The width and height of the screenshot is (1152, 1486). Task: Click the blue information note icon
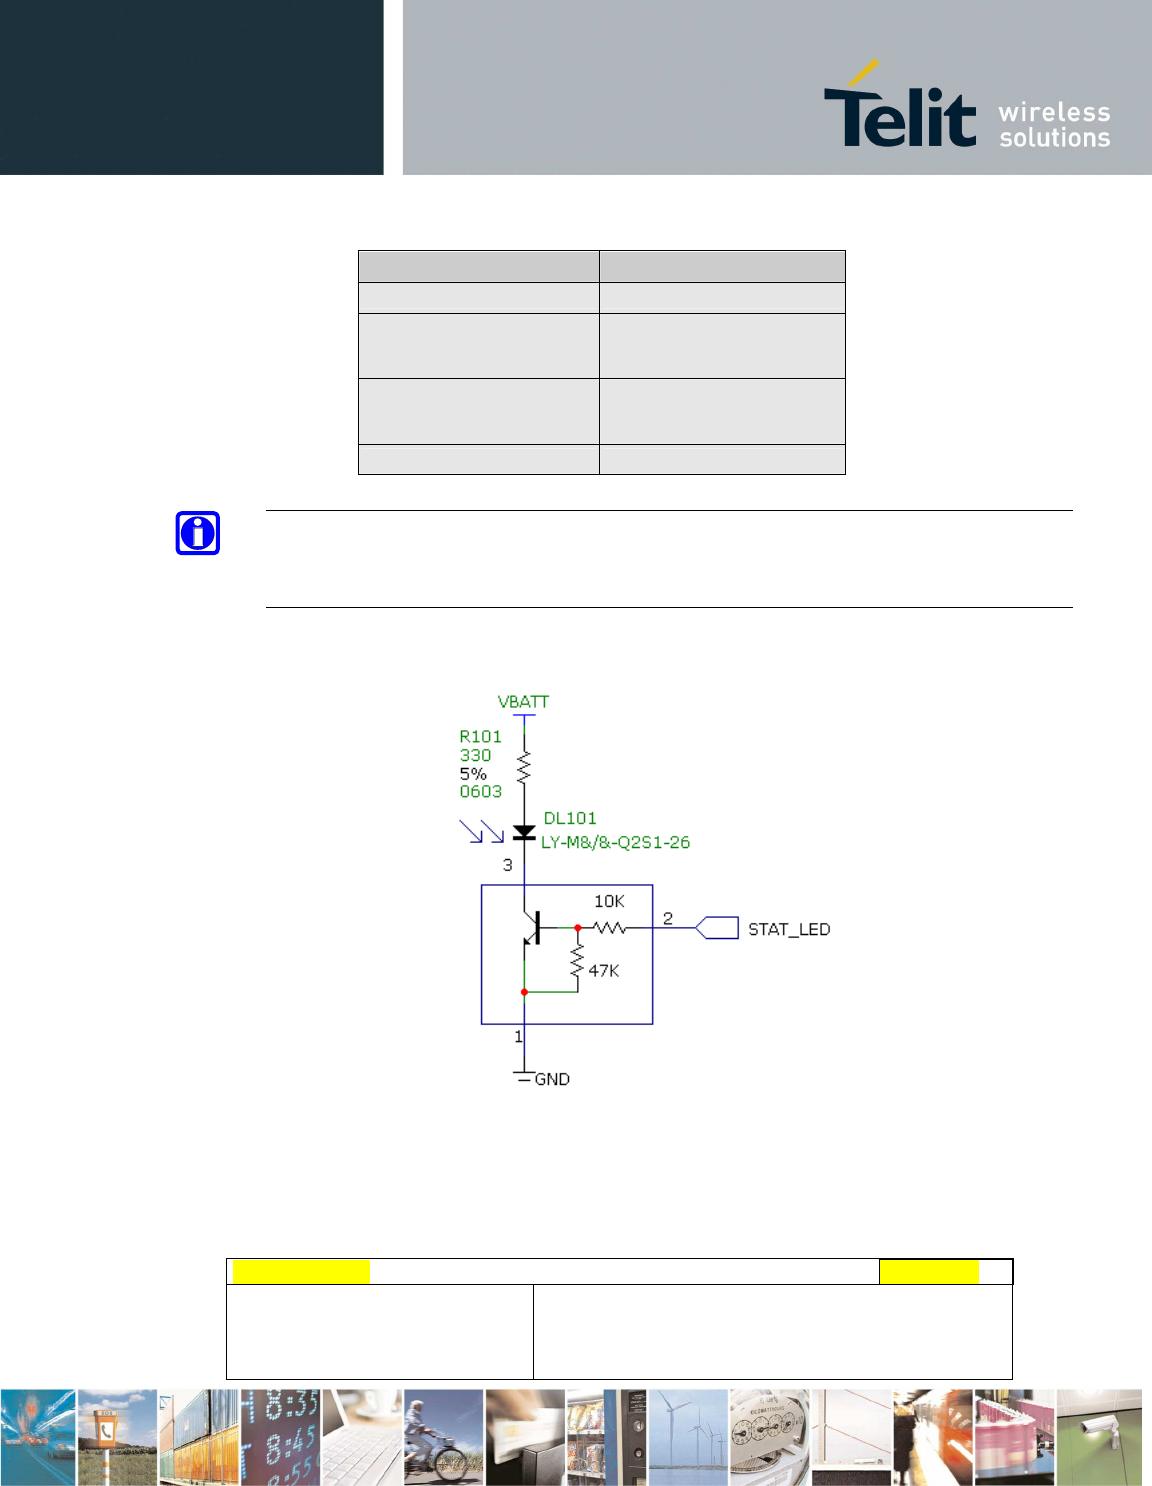click(198, 533)
